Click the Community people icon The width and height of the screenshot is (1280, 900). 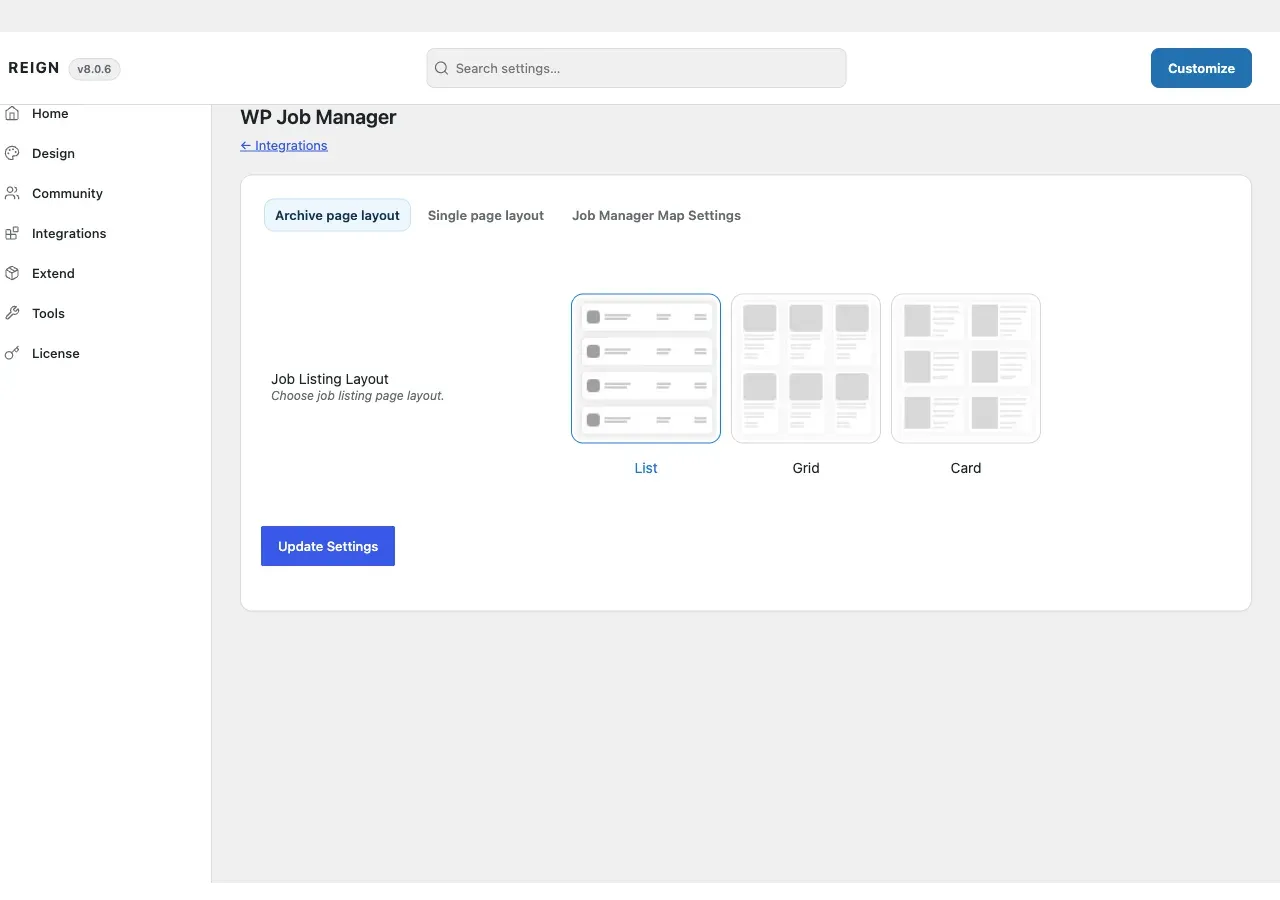click(x=12, y=193)
